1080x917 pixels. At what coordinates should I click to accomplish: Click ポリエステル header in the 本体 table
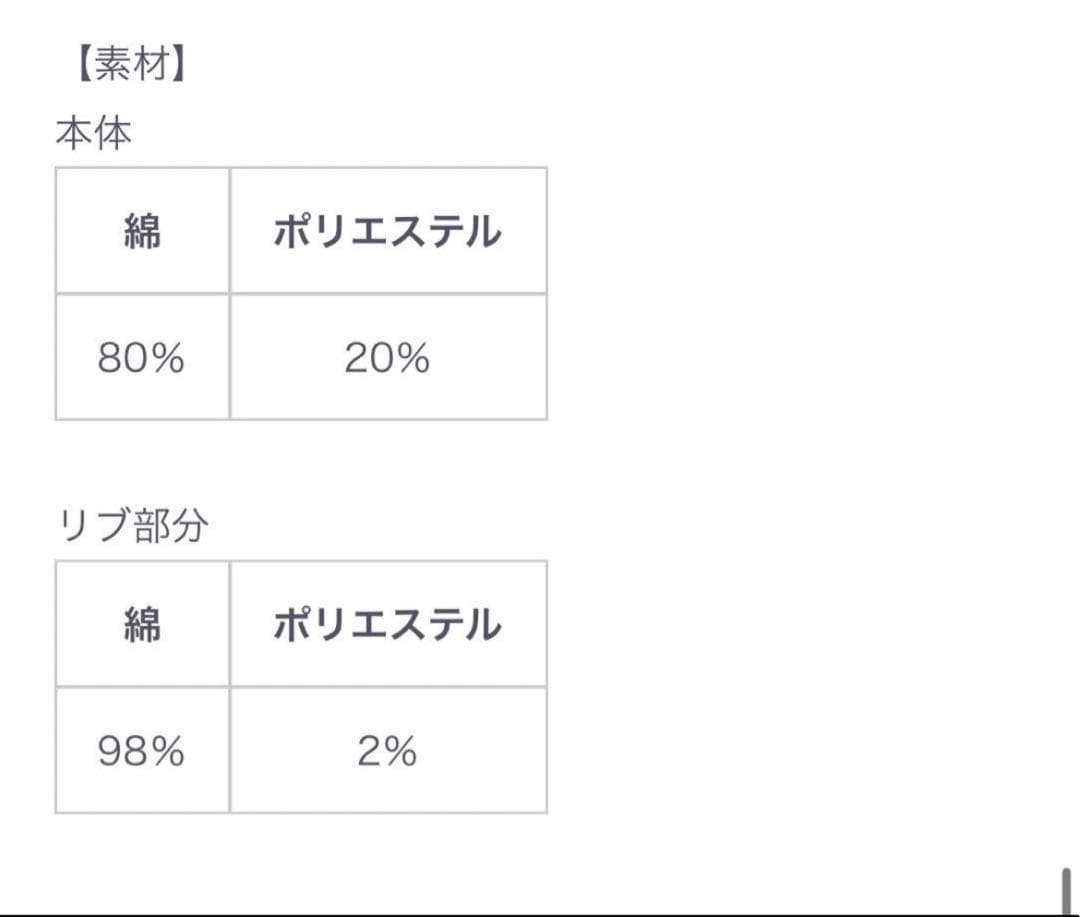(387, 232)
